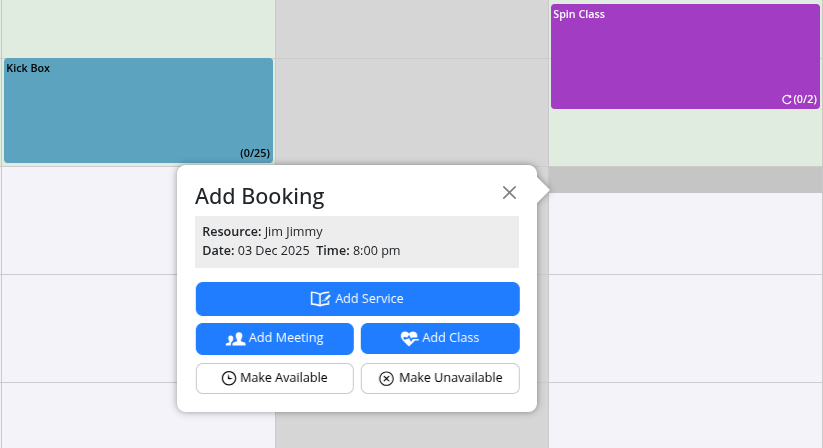Click the Date and Time info line

point(301,250)
